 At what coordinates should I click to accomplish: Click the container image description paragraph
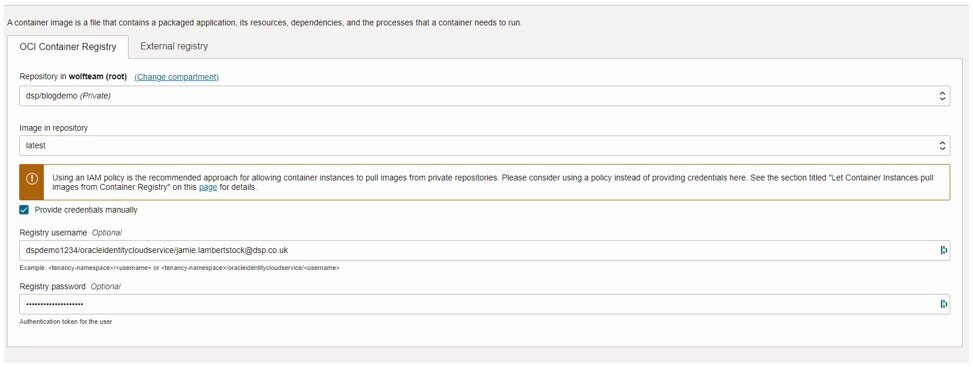tap(264, 22)
